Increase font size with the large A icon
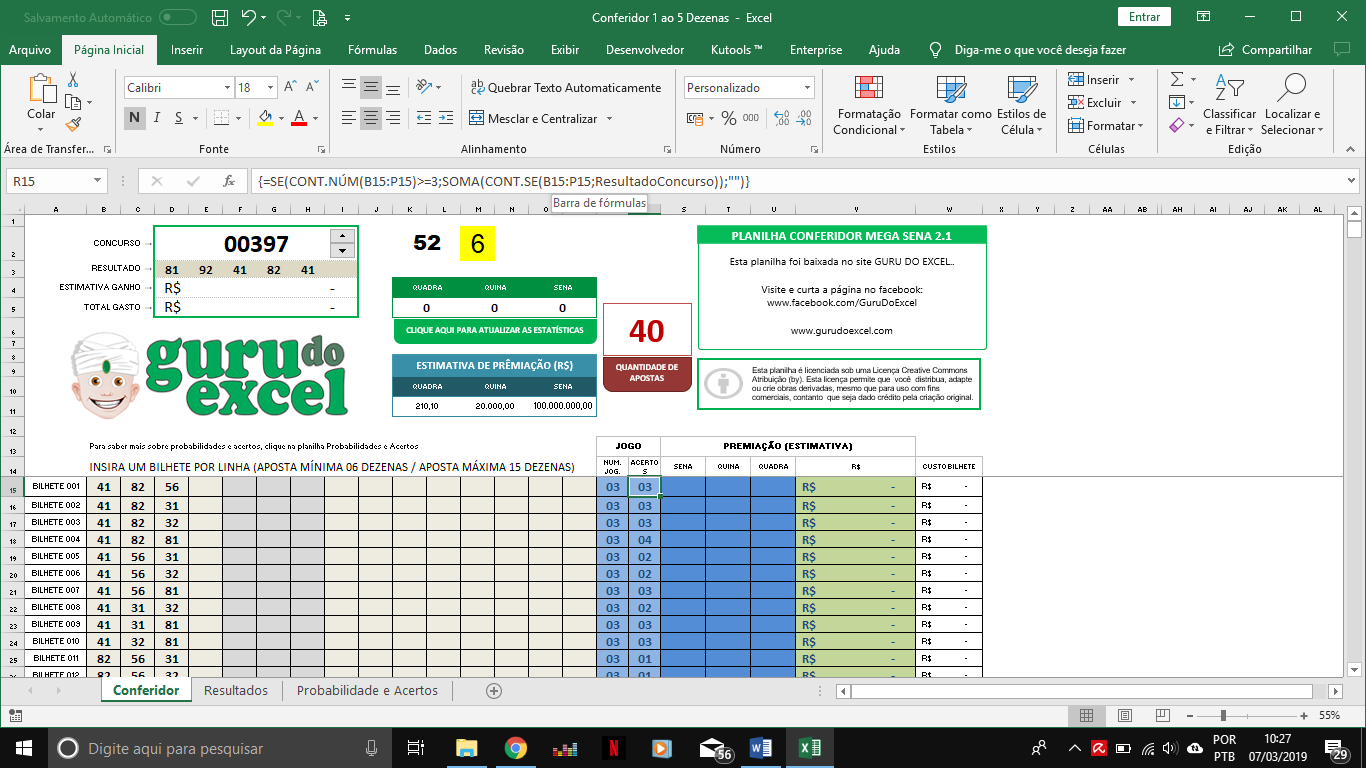1366x768 pixels. click(x=291, y=88)
